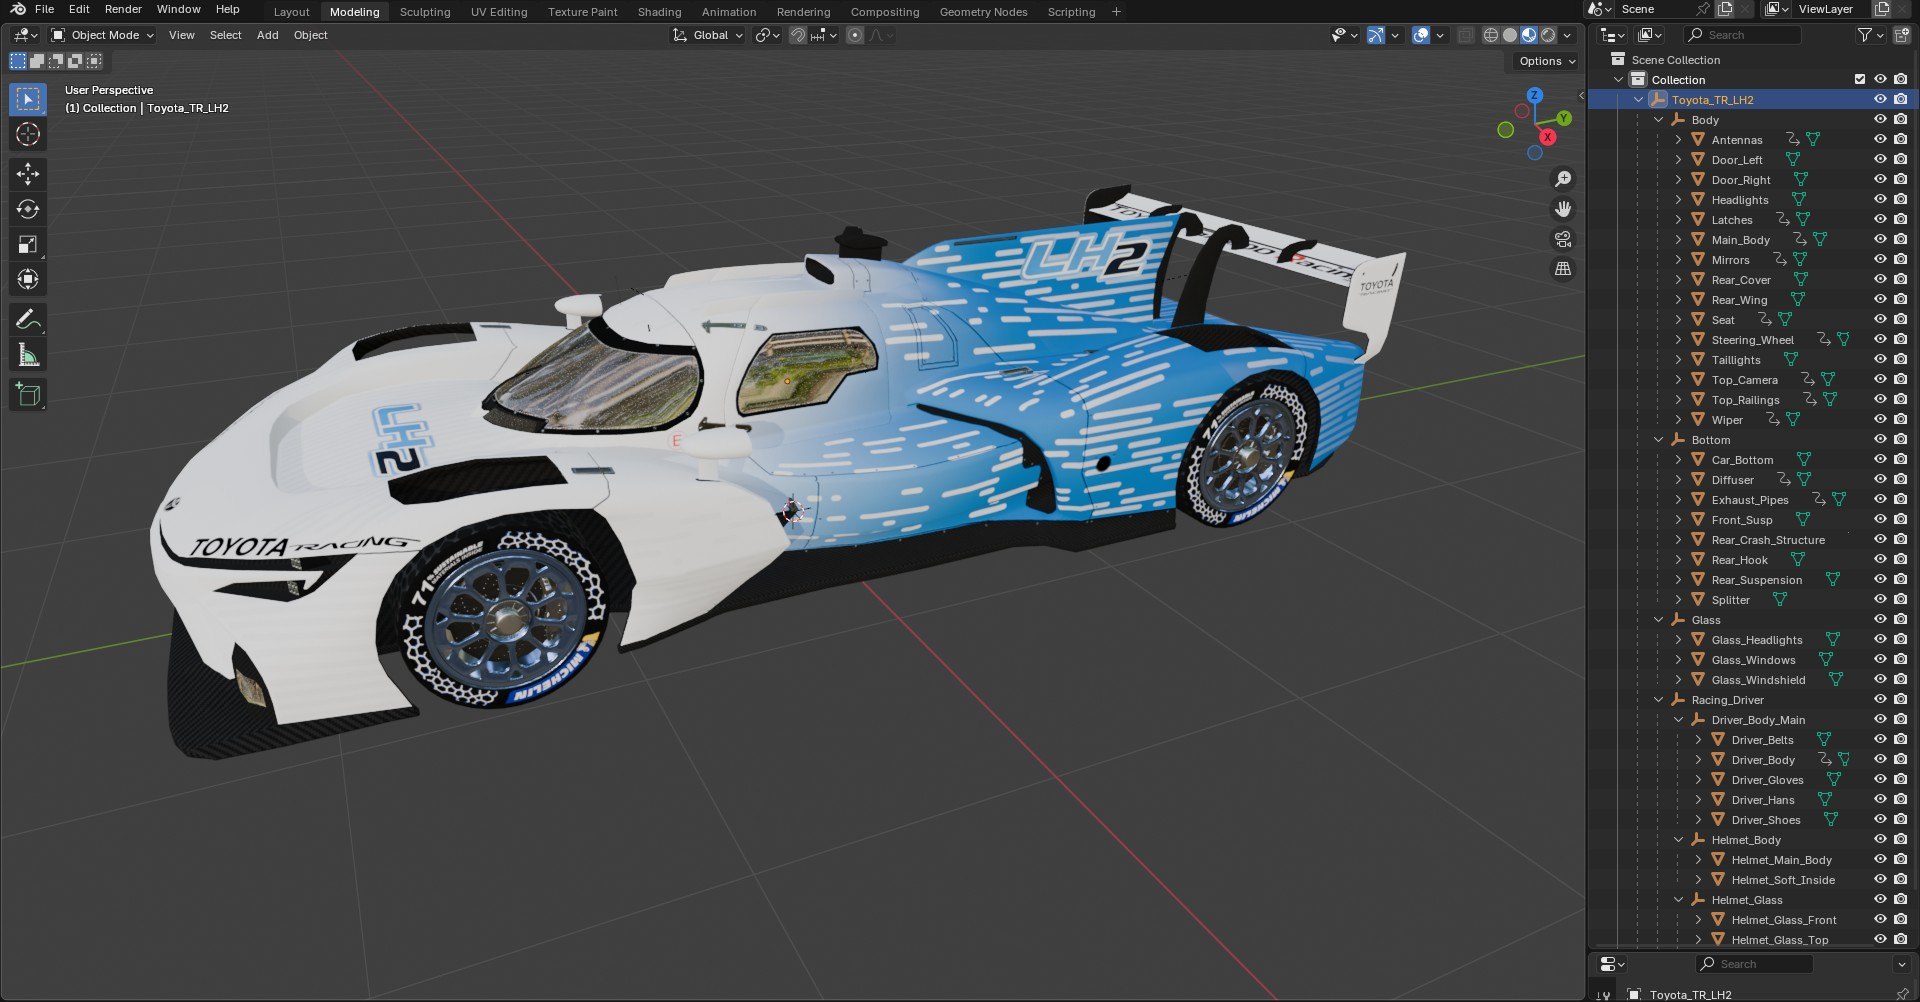
Task: Select the Add Cube tool
Action: click(x=28, y=394)
